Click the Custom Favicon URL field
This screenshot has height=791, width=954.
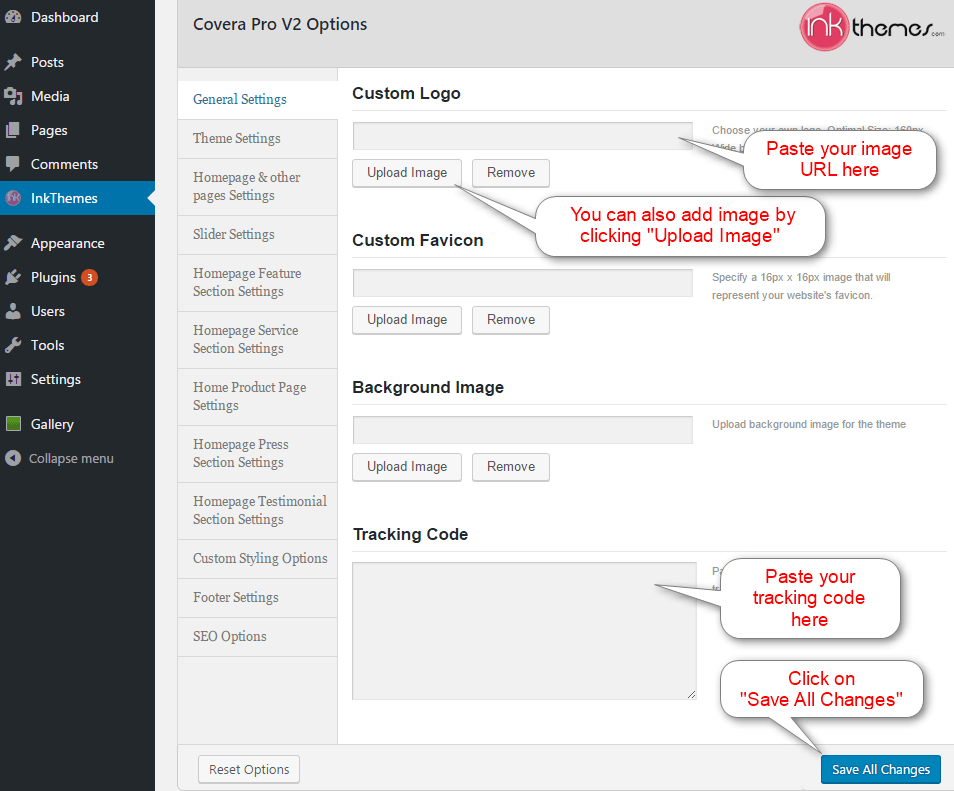point(523,283)
